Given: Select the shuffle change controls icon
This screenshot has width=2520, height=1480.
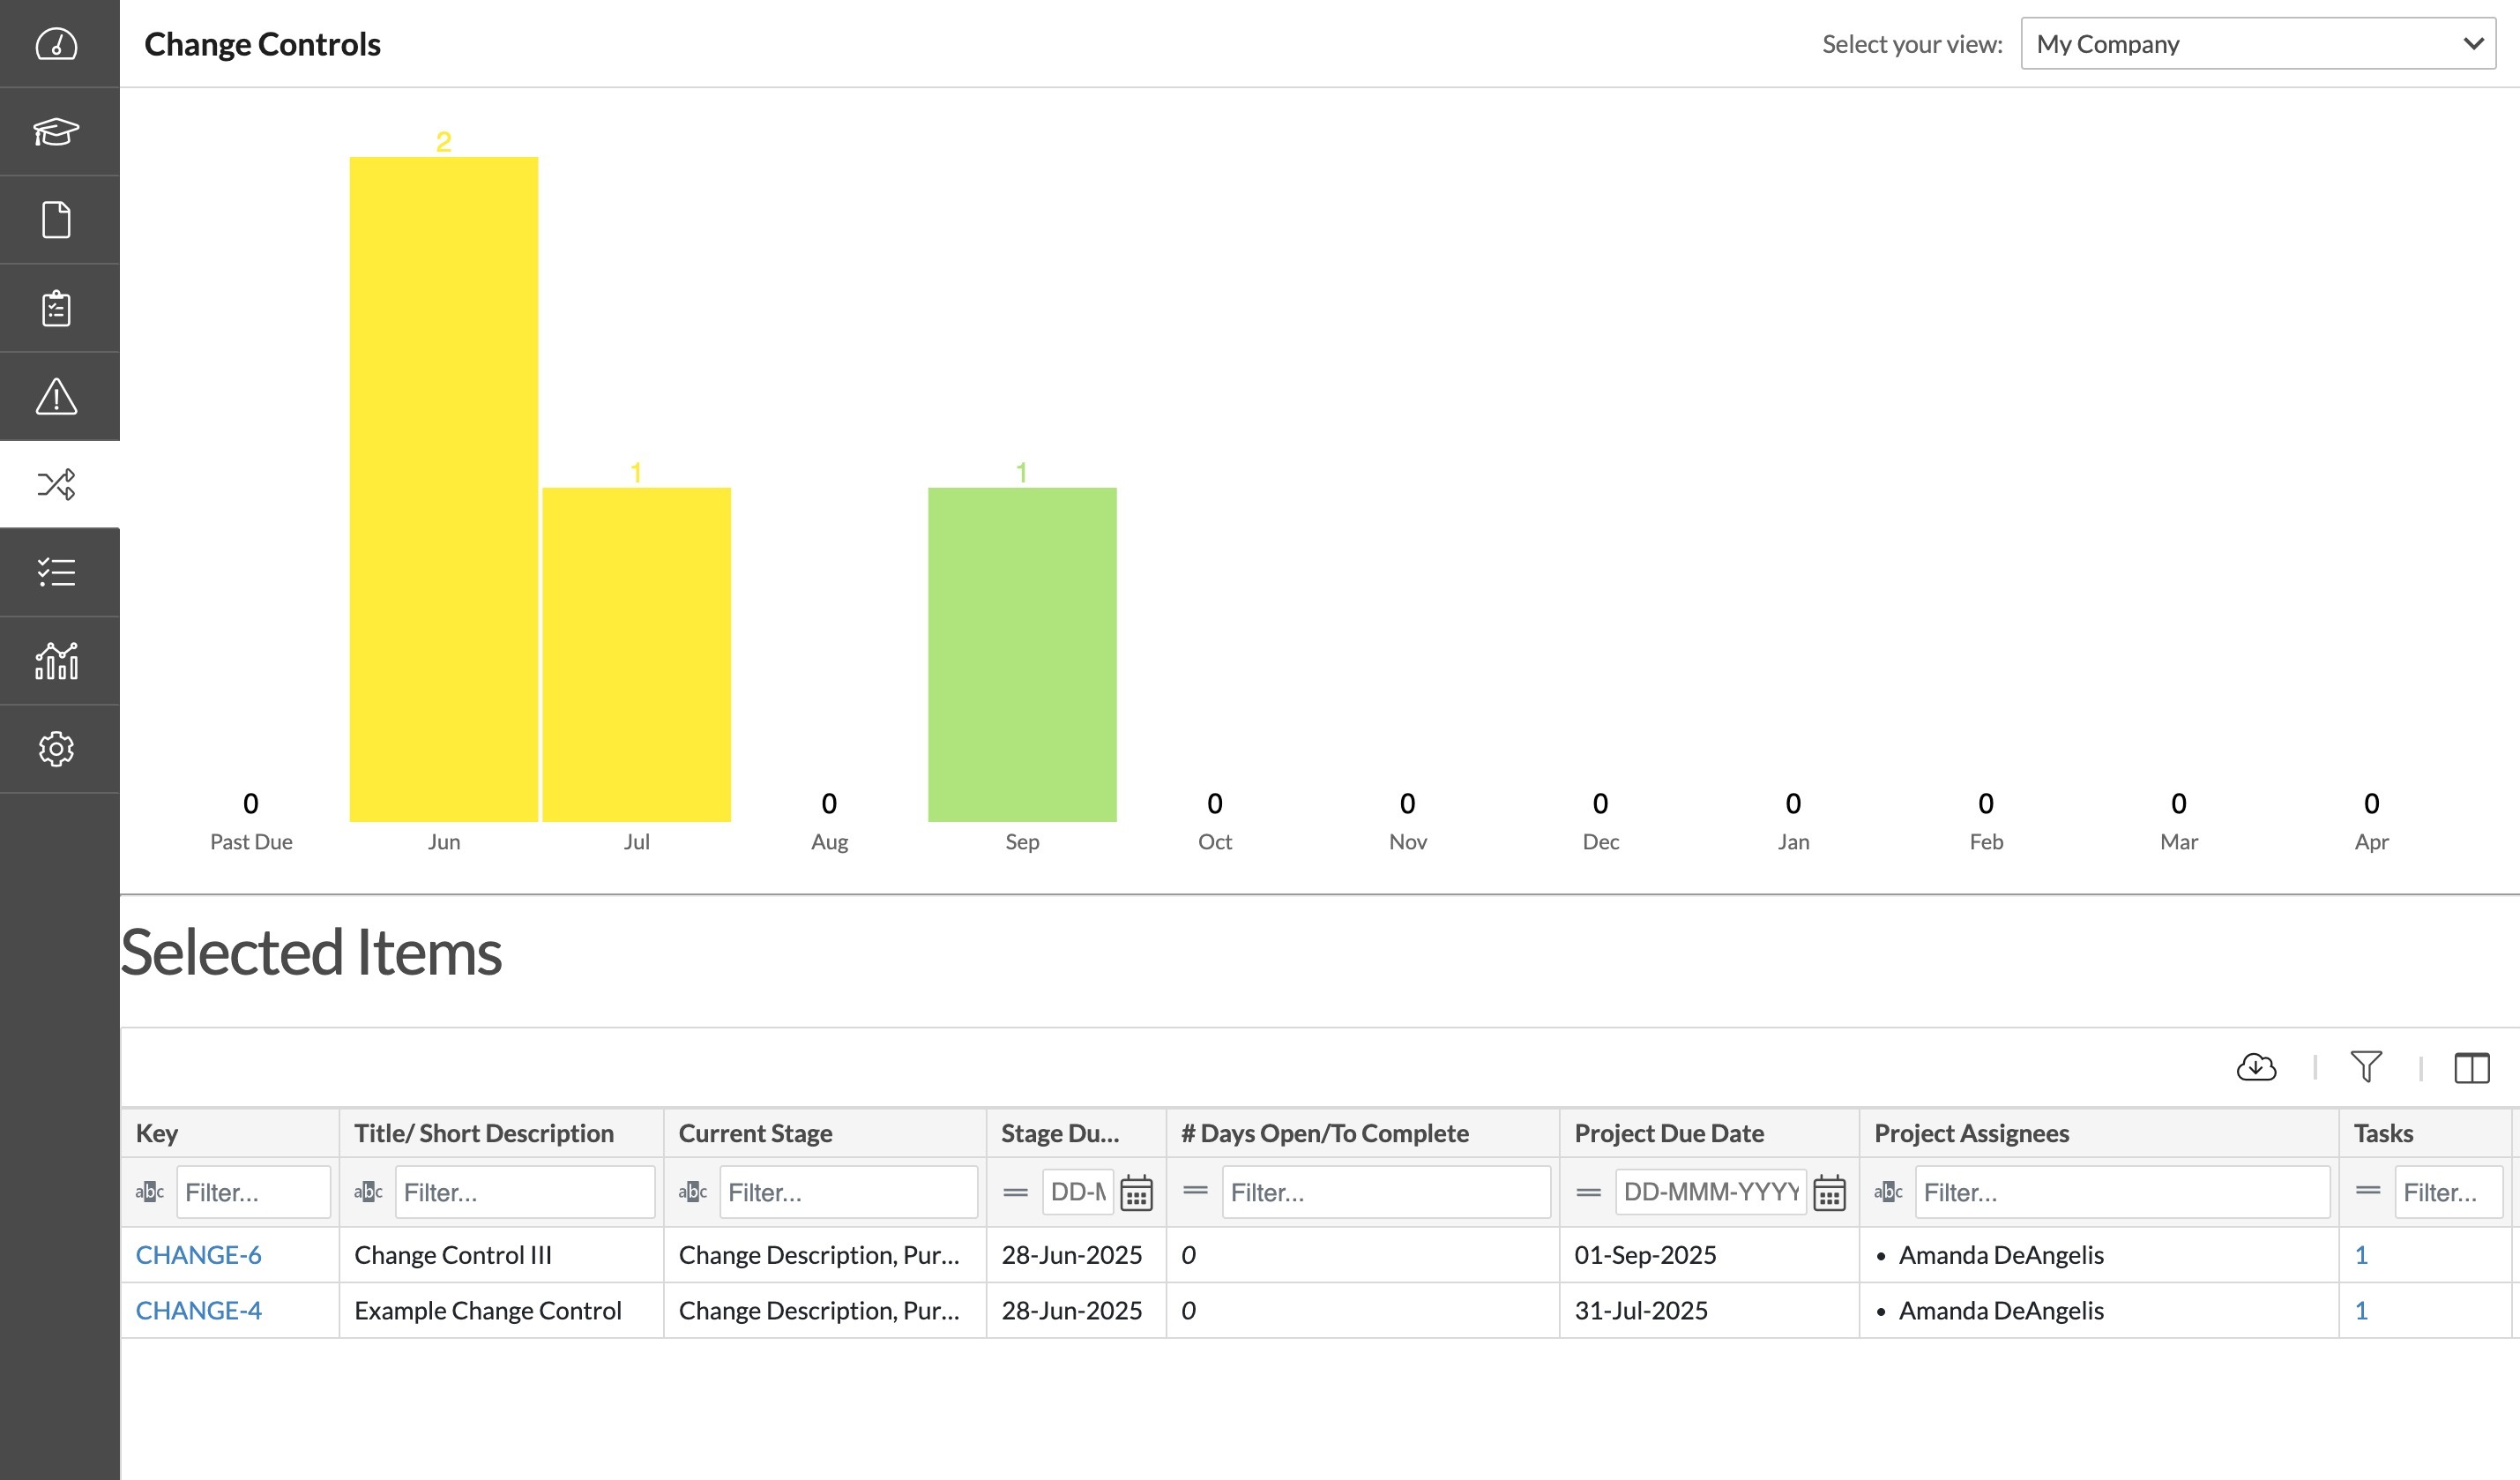Looking at the screenshot, I should pyautogui.click(x=57, y=484).
